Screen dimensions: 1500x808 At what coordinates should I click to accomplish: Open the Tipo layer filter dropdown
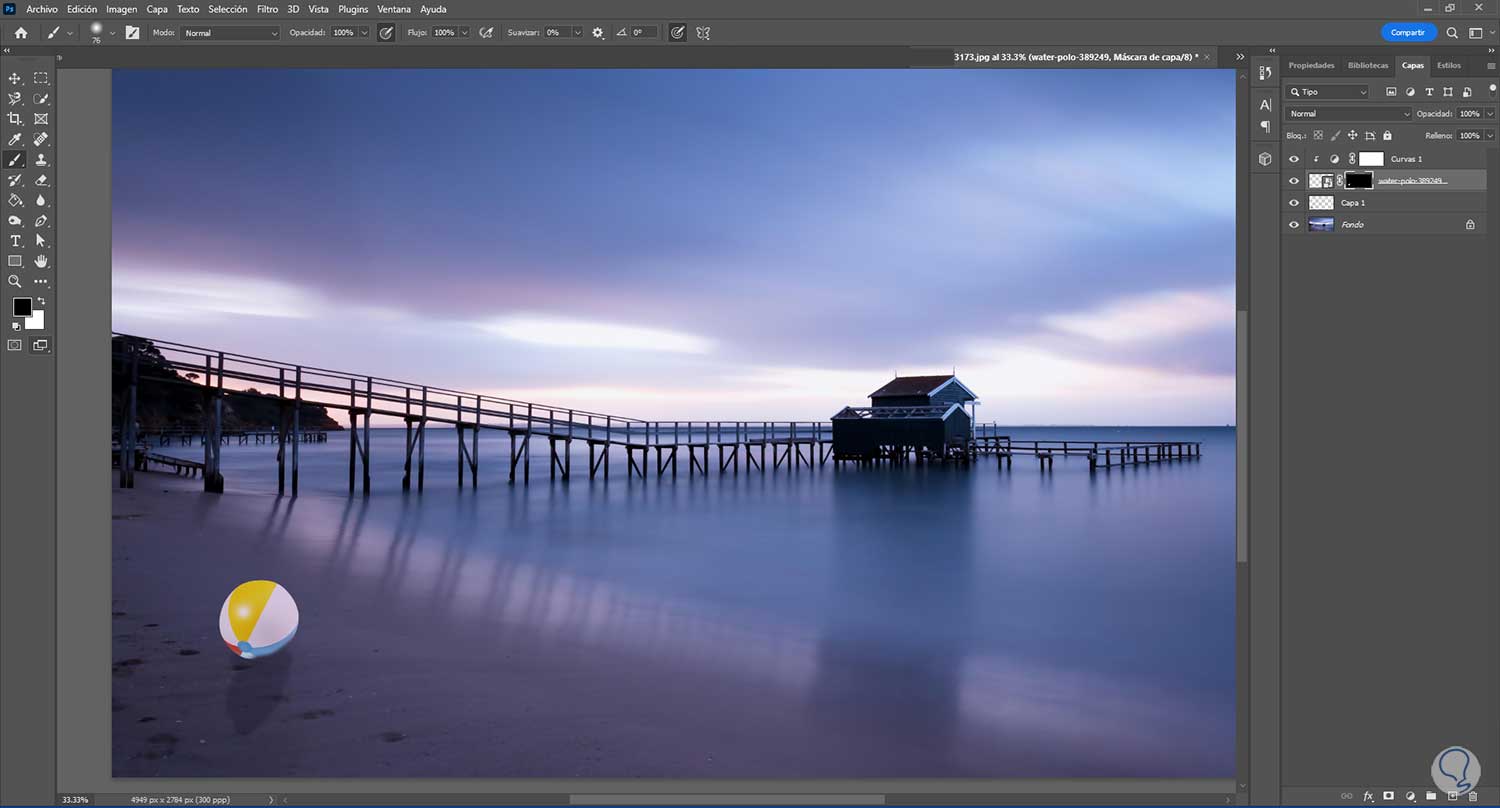(1328, 92)
